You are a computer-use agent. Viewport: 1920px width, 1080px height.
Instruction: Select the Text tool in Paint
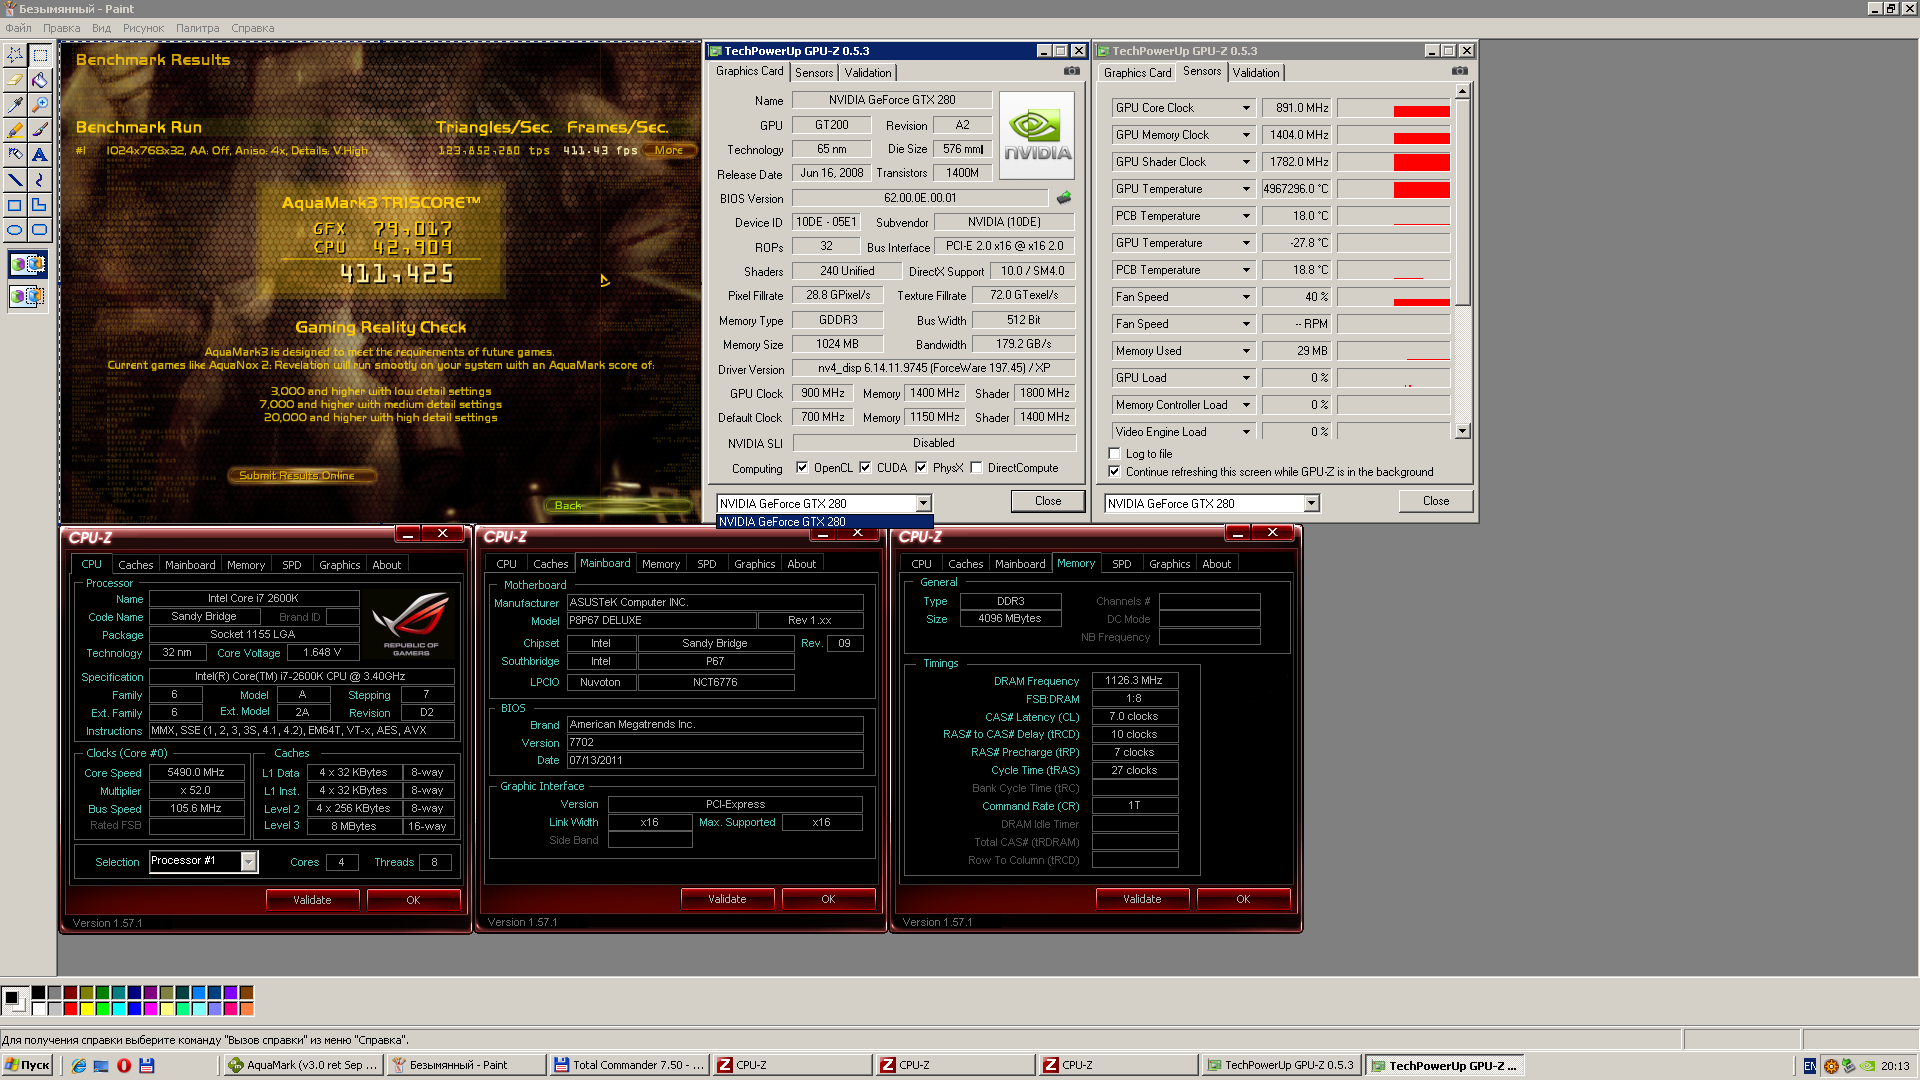click(x=40, y=154)
